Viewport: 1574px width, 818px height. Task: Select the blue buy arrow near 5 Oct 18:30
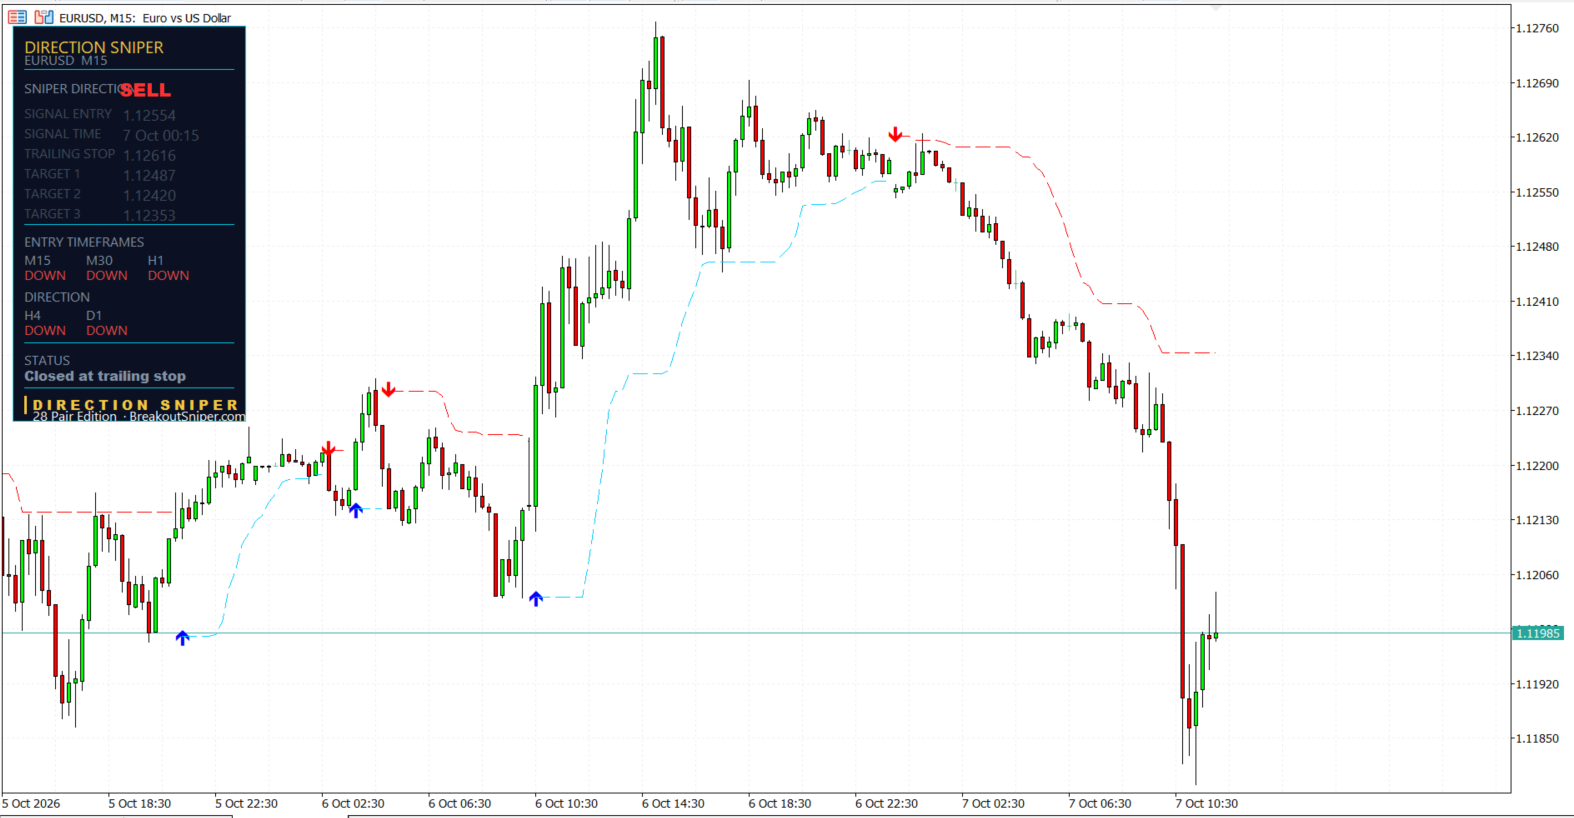[x=182, y=638]
